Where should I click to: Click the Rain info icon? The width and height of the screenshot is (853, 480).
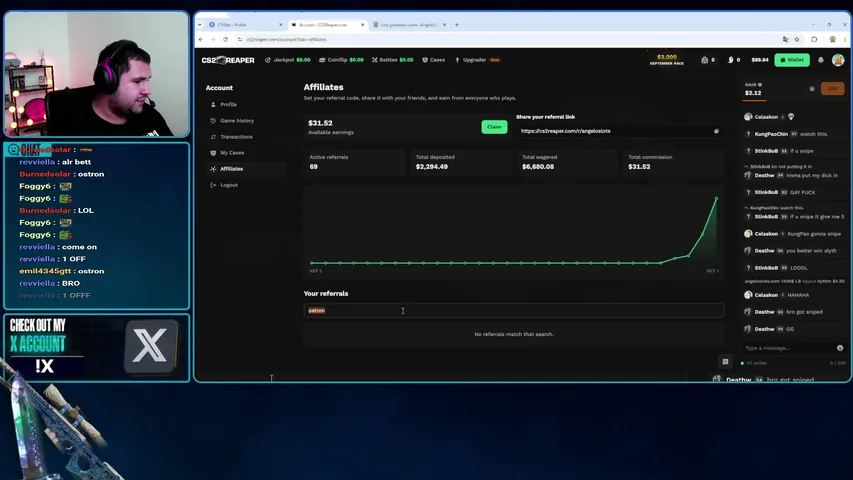click(760, 85)
